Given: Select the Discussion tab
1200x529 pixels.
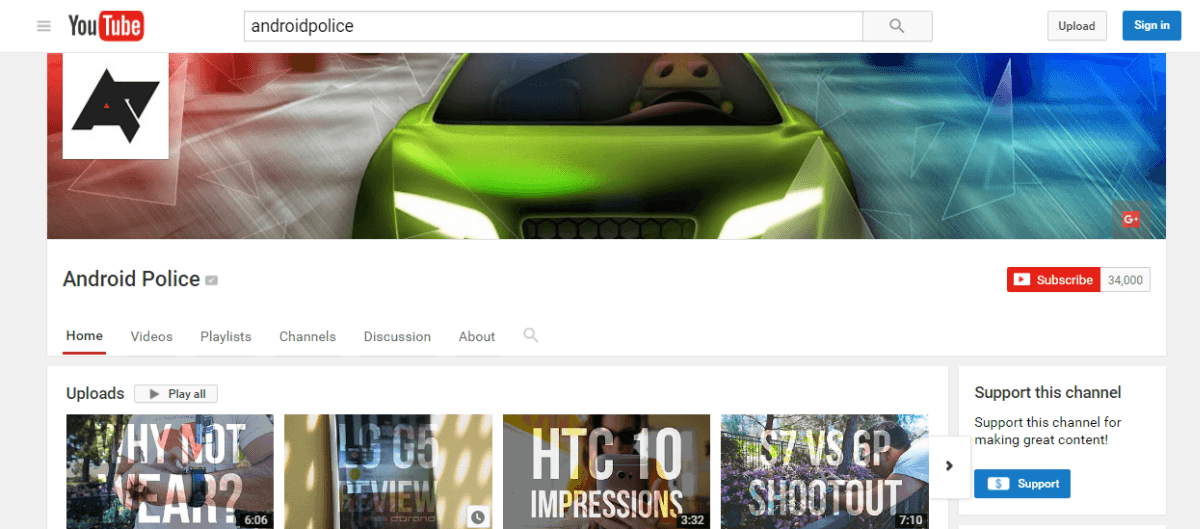Looking at the screenshot, I should tap(397, 337).
